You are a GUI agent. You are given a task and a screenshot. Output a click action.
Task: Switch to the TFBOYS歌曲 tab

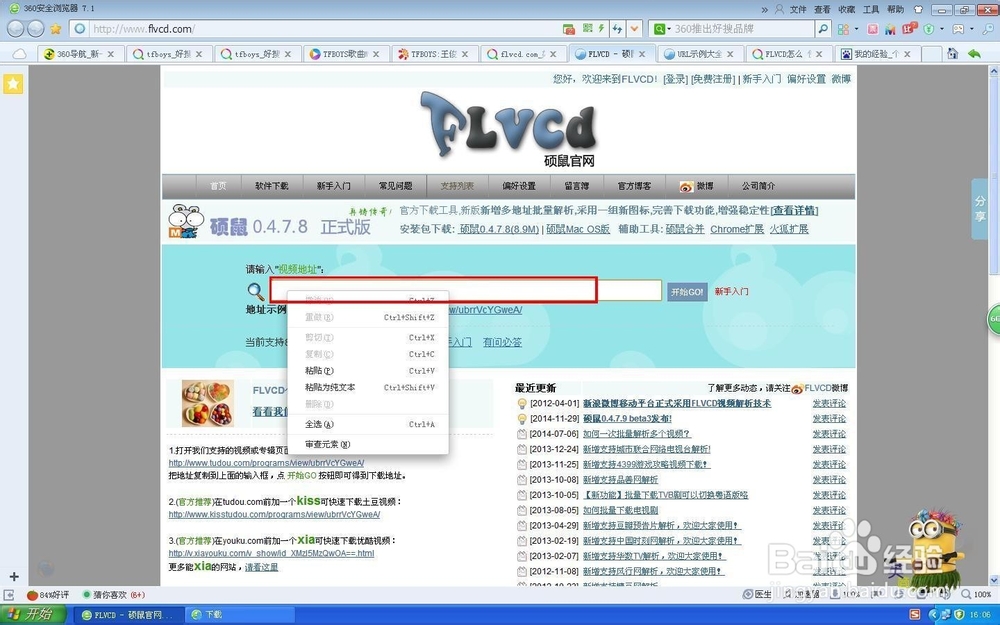click(x=344, y=54)
